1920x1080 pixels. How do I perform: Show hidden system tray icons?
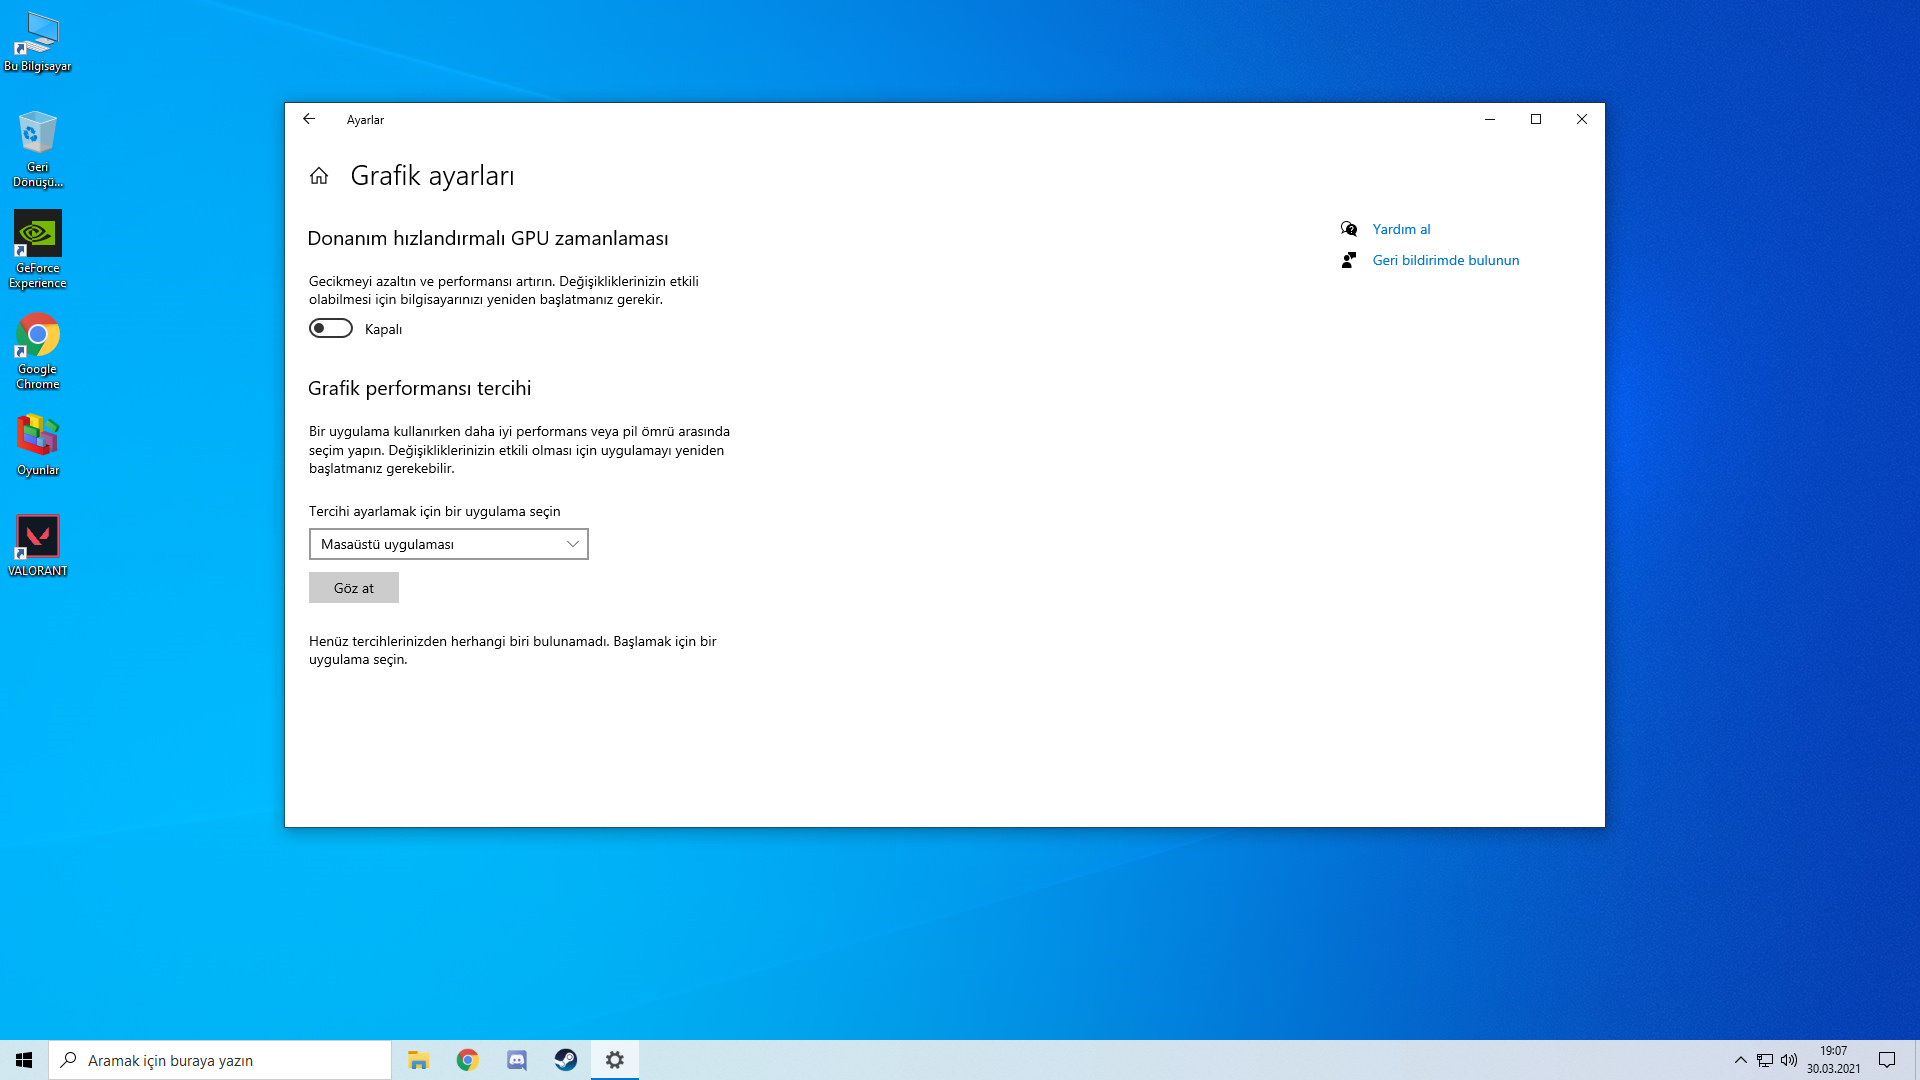[x=1740, y=1060]
